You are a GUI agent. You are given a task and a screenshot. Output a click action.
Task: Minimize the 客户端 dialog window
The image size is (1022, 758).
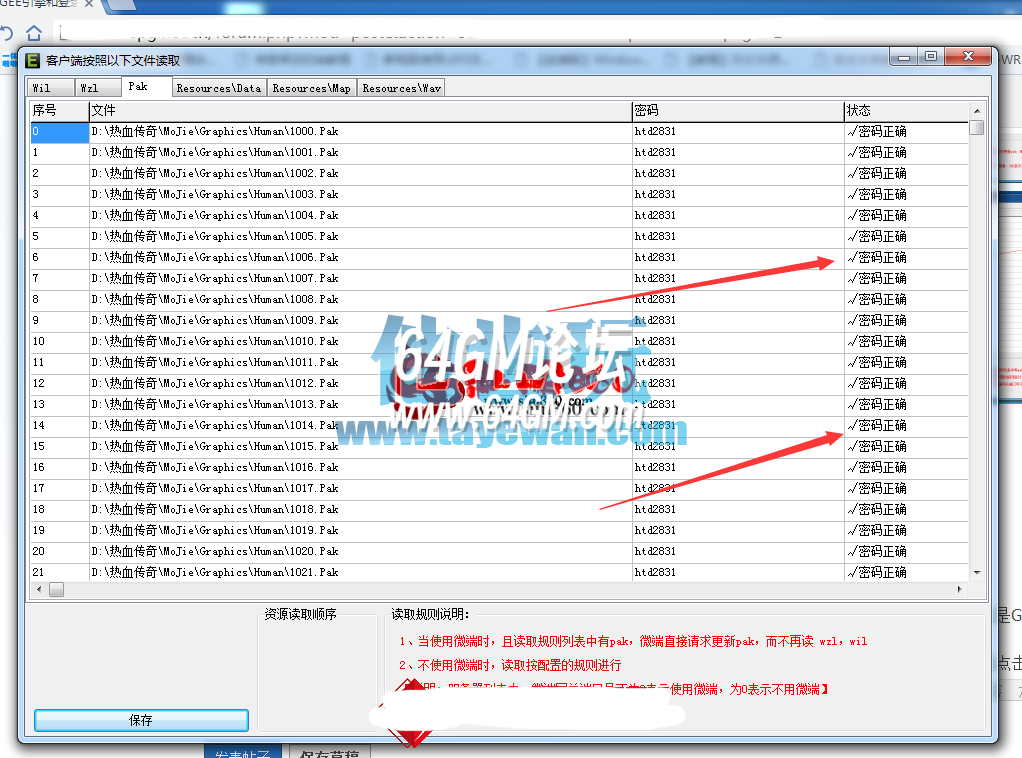tap(903, 57)
